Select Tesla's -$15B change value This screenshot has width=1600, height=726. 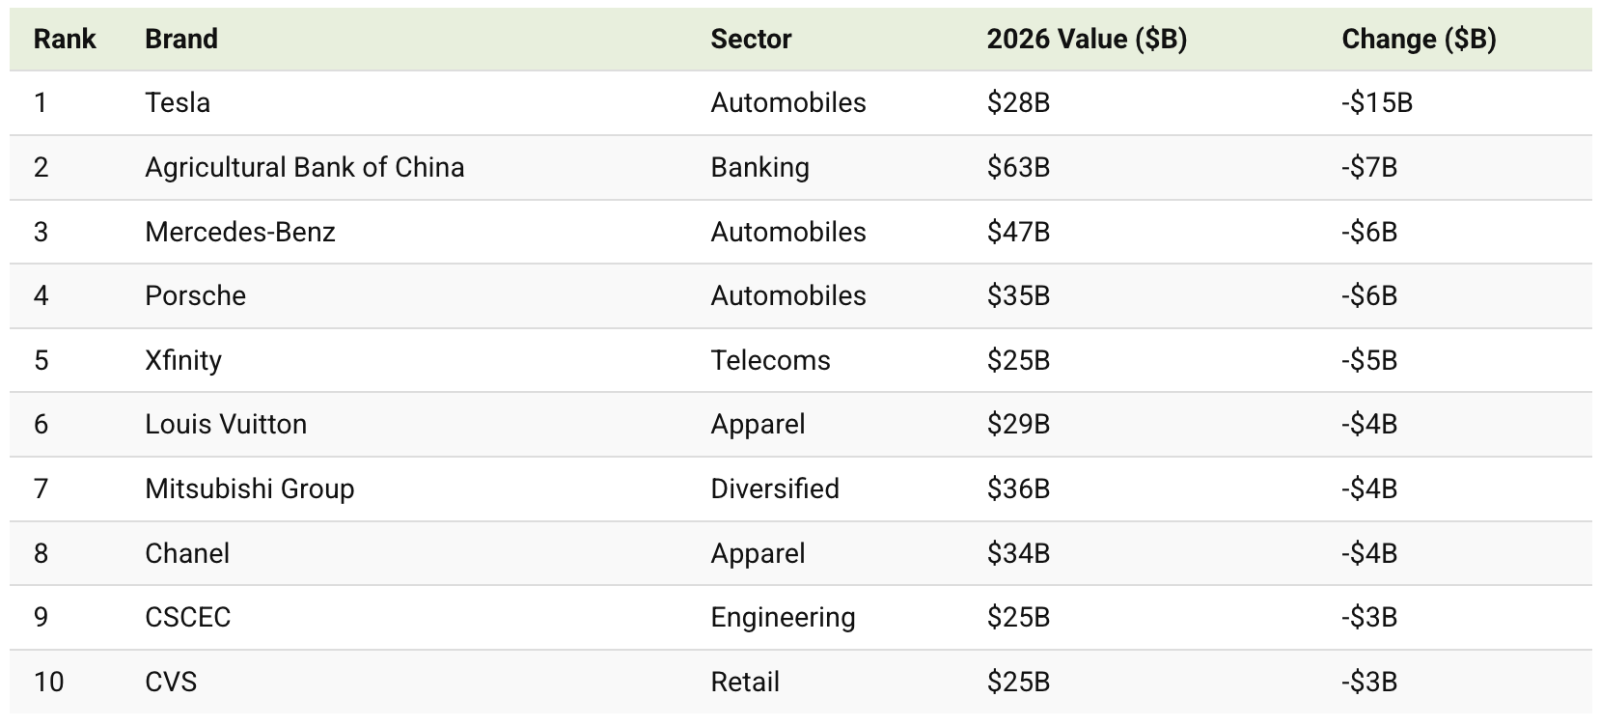click(1376, 103)
